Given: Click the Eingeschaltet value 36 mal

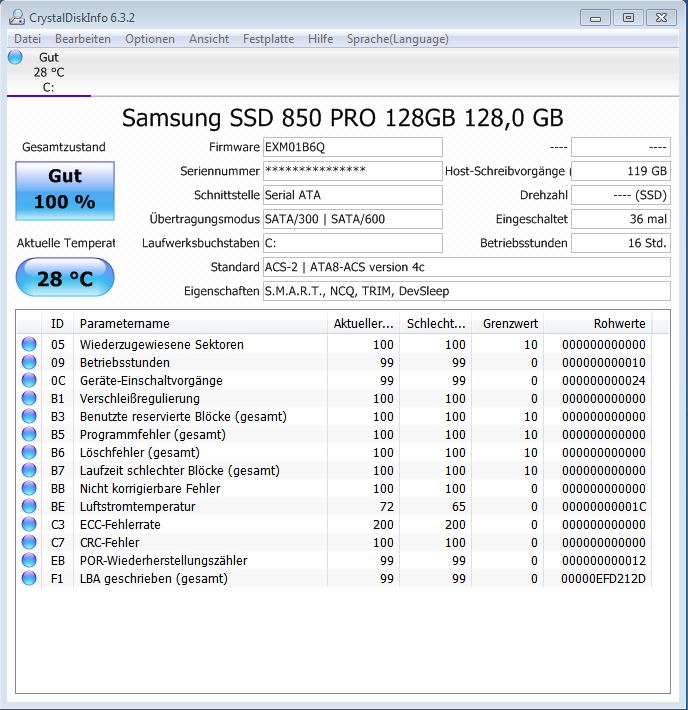Looking at the screenshot, I should click(x=621, y=219).
